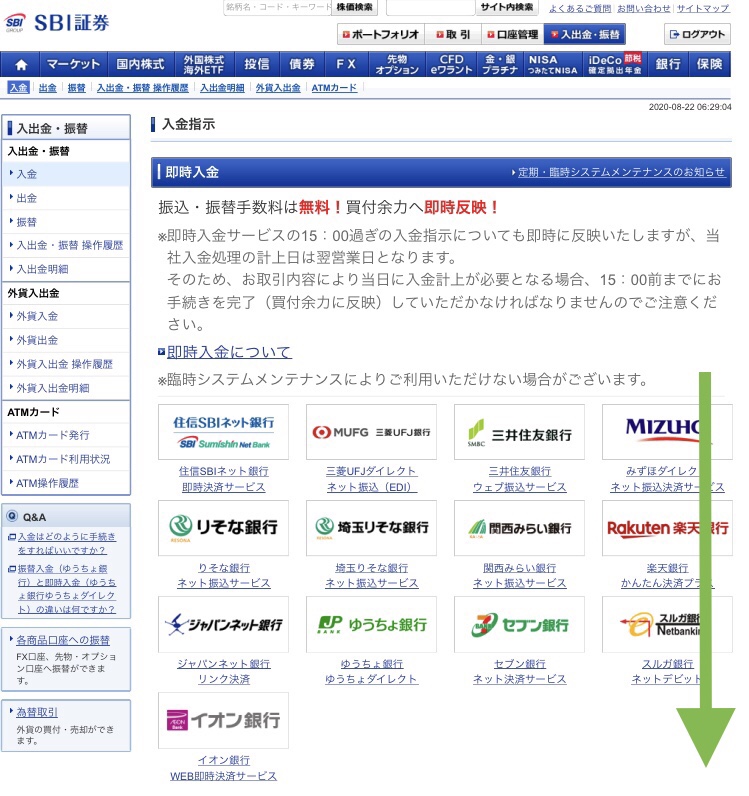Select CFD eワラント menu item

coord(451,64)
